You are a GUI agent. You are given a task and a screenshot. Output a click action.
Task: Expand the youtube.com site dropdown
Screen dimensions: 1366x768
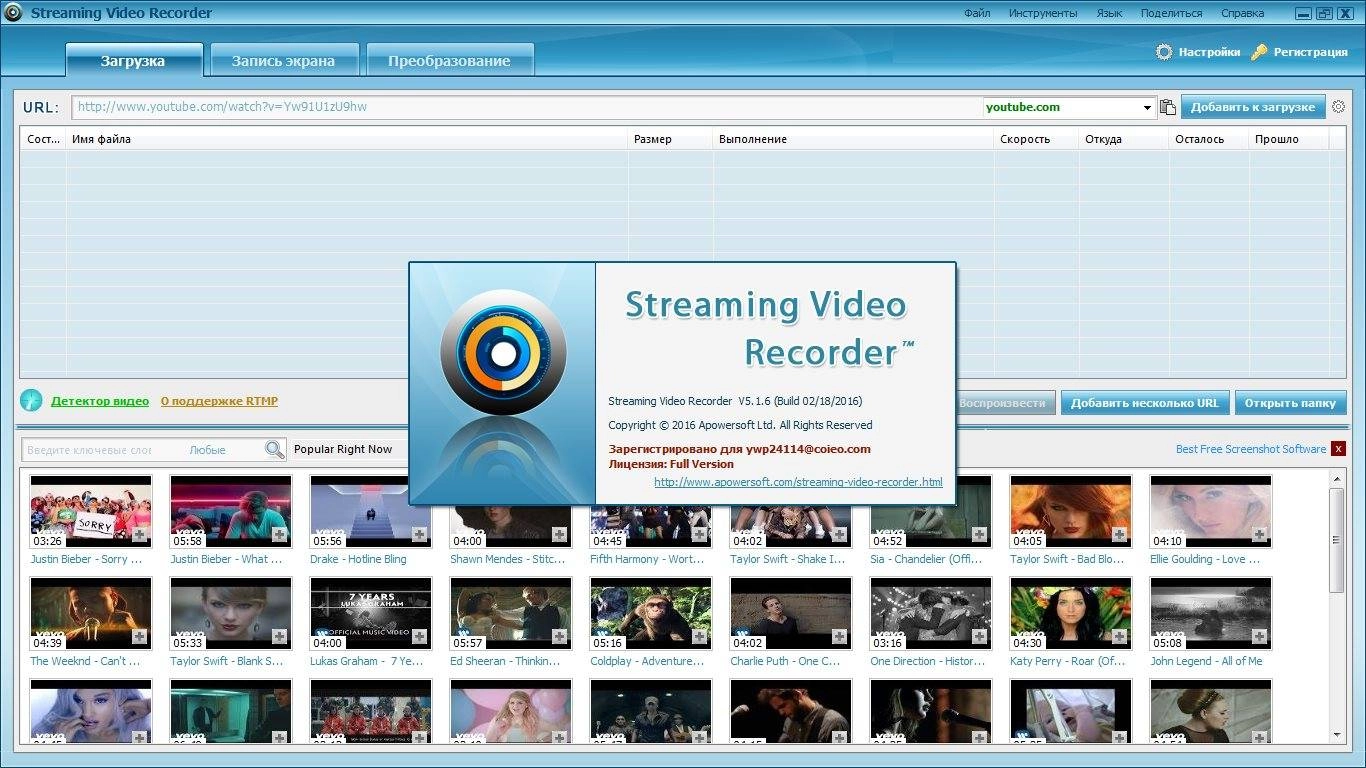(x=1147, y=108)
